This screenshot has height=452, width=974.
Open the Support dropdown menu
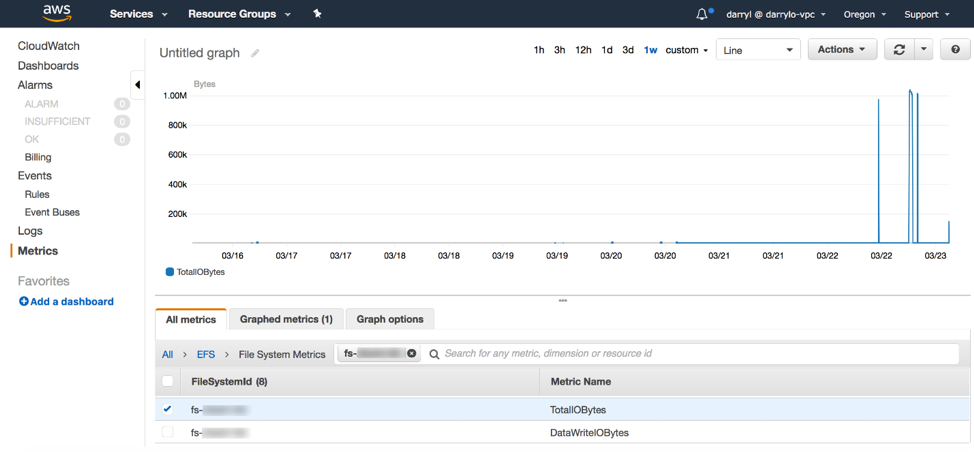click(x=927, y=14)
